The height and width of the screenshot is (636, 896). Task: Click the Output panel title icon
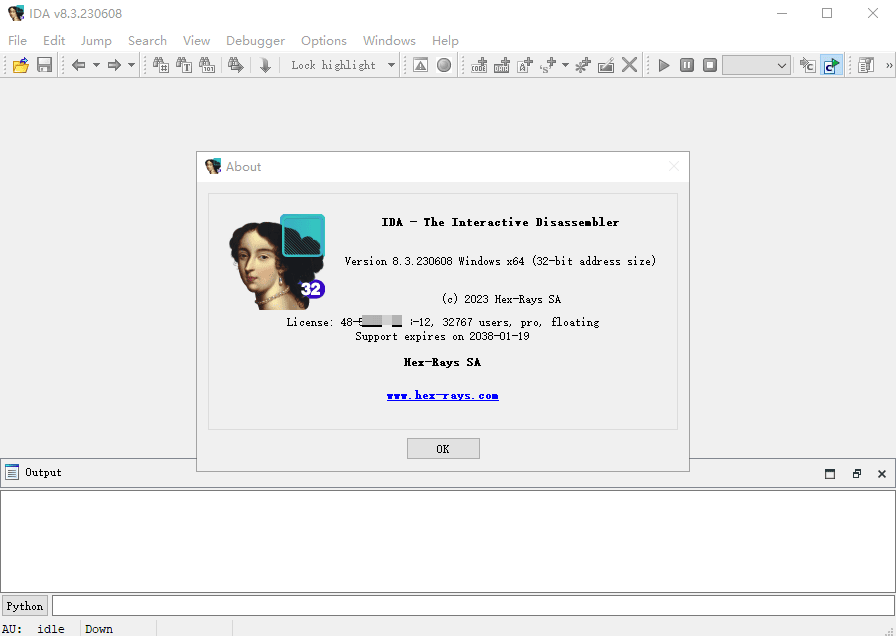pyautogui.click(x=12, y=472)
